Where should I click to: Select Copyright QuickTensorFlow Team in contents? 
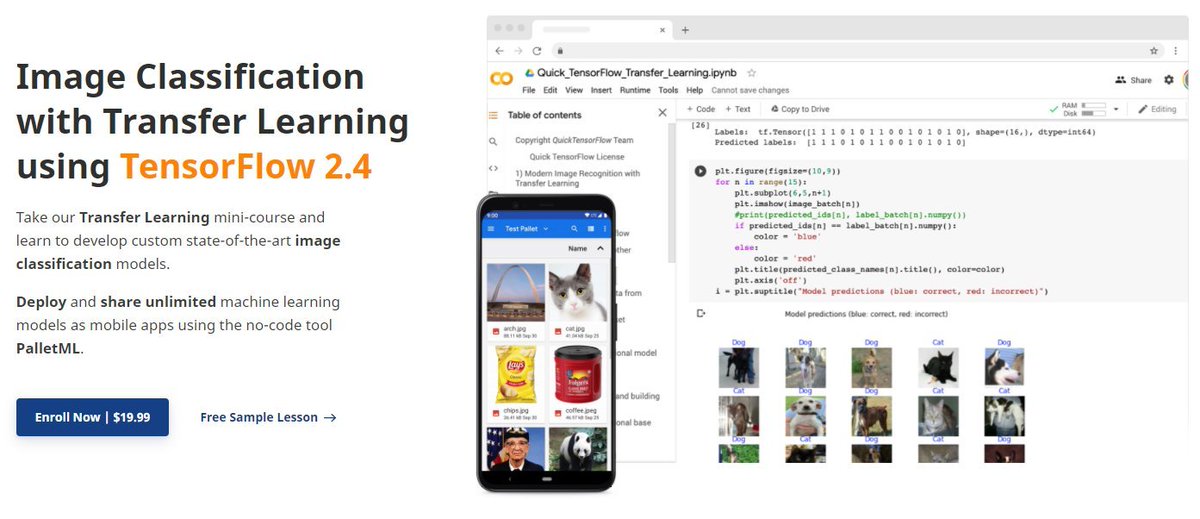574,140
